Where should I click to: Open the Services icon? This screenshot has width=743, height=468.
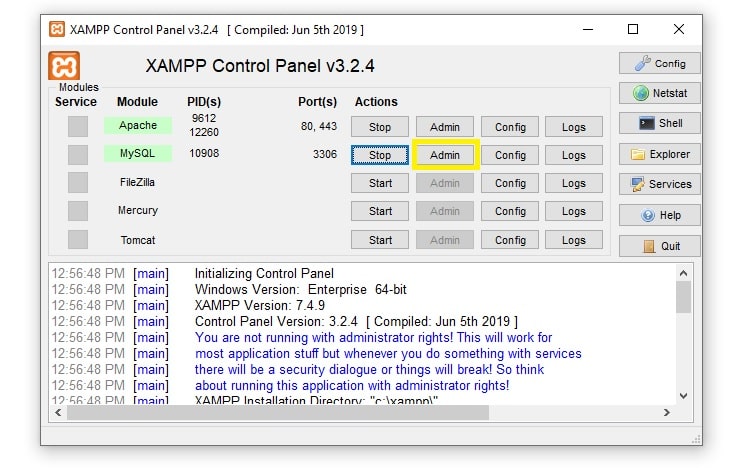tap(659, 184)
